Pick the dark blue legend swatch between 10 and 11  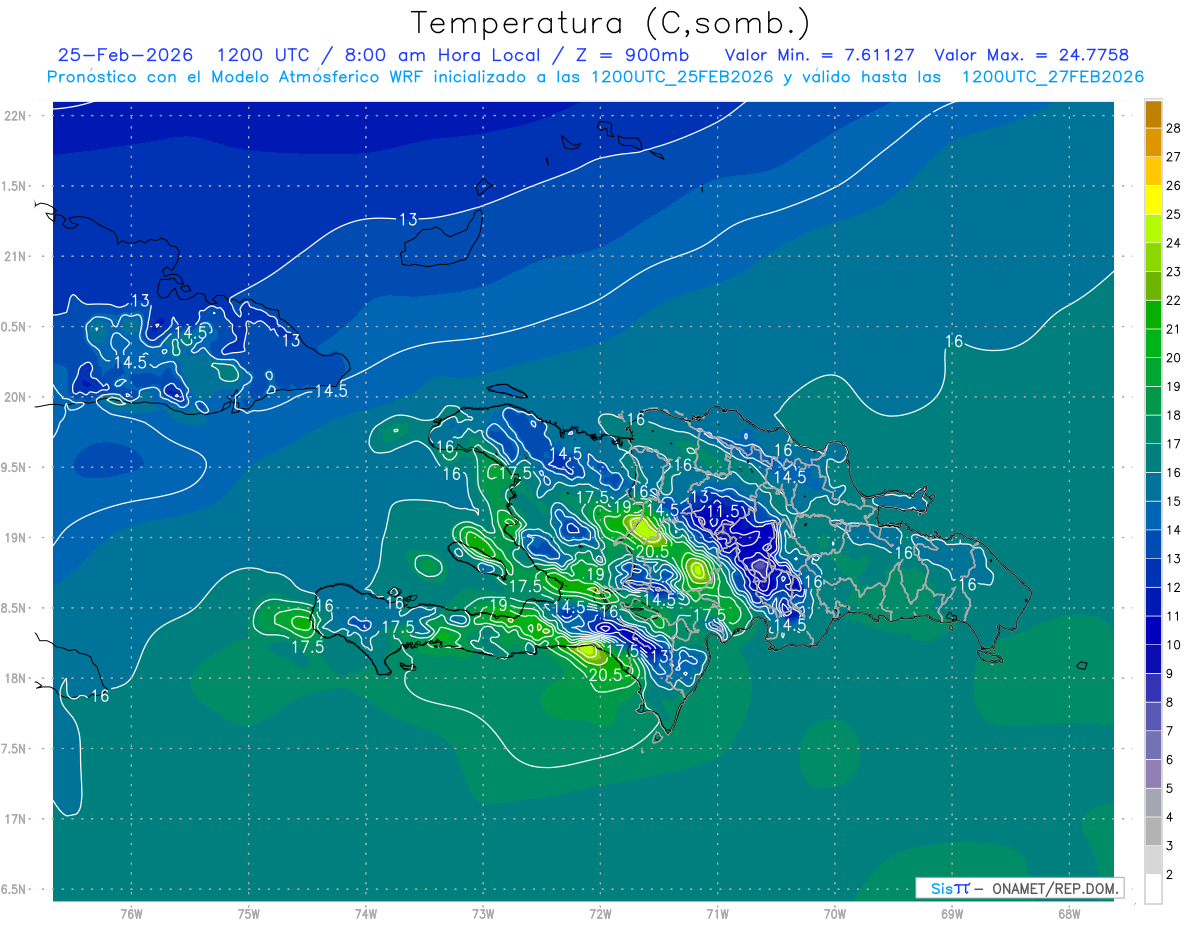(x=1153, y=630)
